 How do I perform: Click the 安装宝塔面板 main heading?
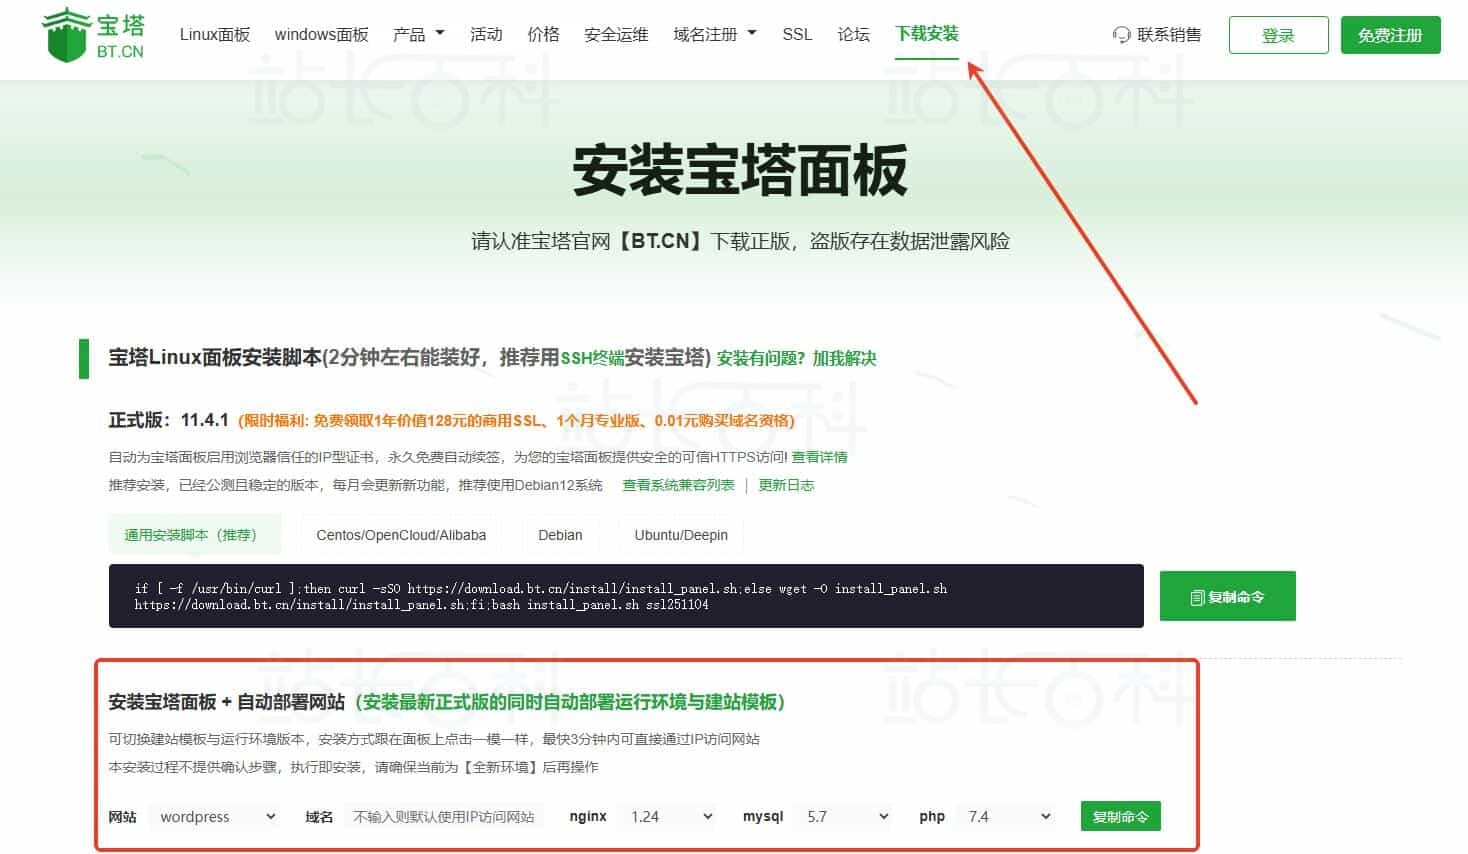pyautogui.click(x=740, y=170)
